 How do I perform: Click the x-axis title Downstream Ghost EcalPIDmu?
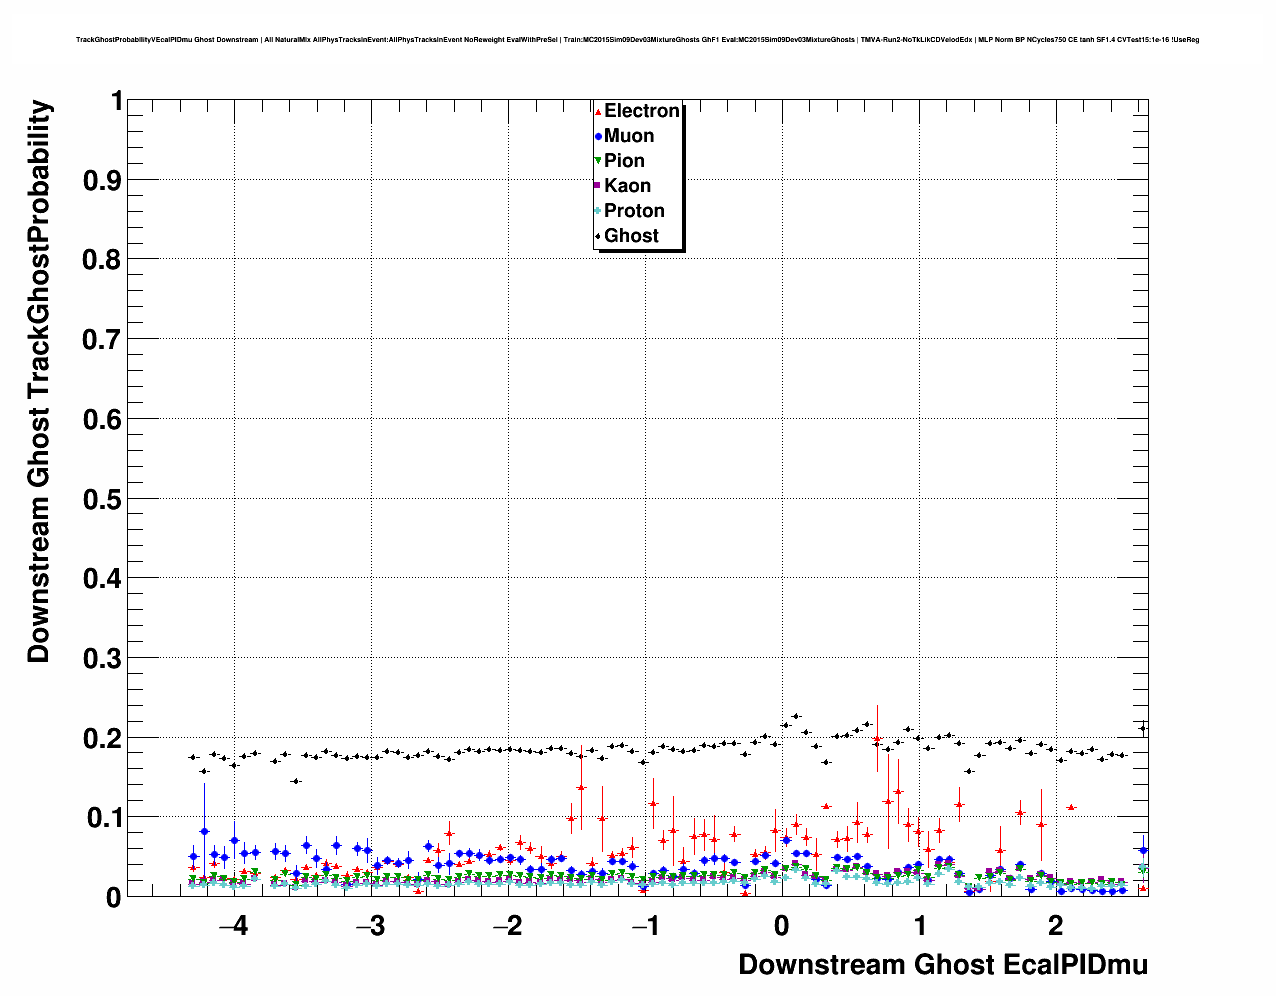(x=942, y=965)
